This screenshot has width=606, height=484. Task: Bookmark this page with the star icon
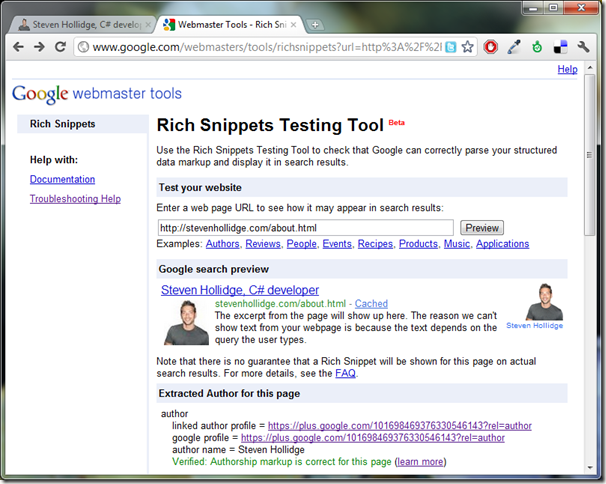(x=468, y=47)
